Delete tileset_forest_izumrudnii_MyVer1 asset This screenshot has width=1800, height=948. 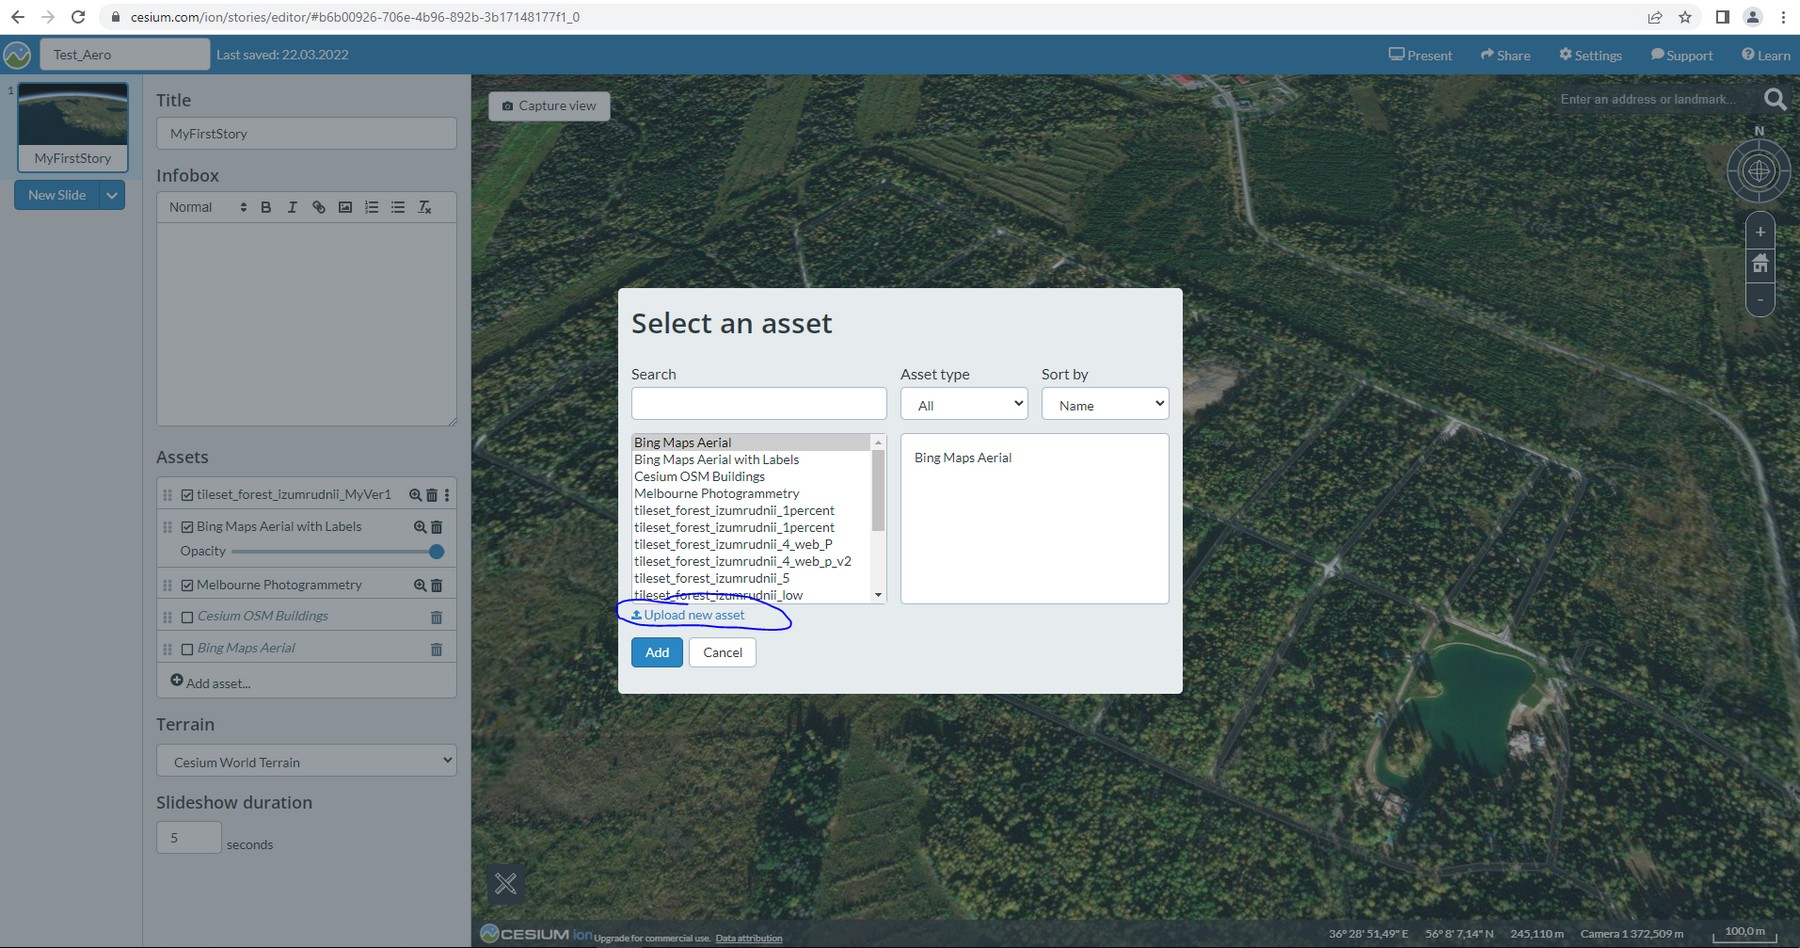click(x=432, y=495)
